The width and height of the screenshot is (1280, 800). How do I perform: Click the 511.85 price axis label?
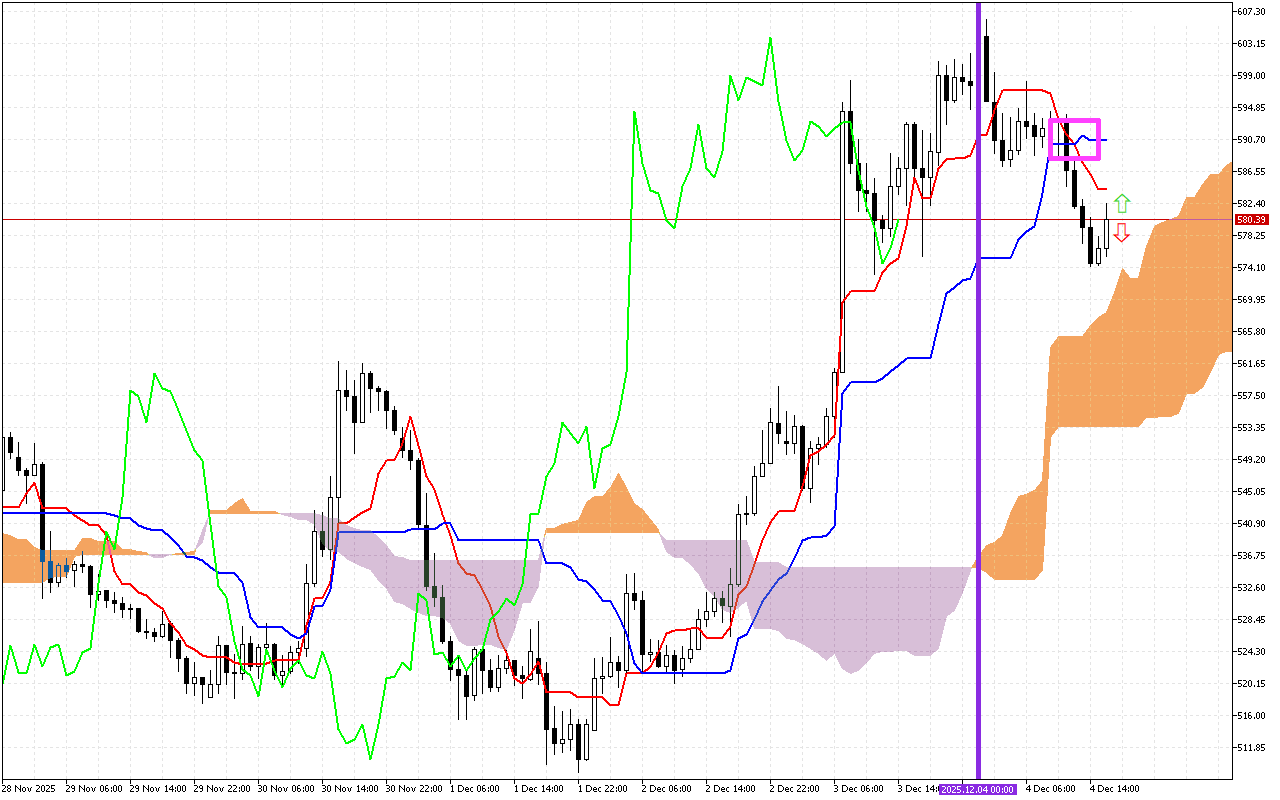coord(1252,747)
